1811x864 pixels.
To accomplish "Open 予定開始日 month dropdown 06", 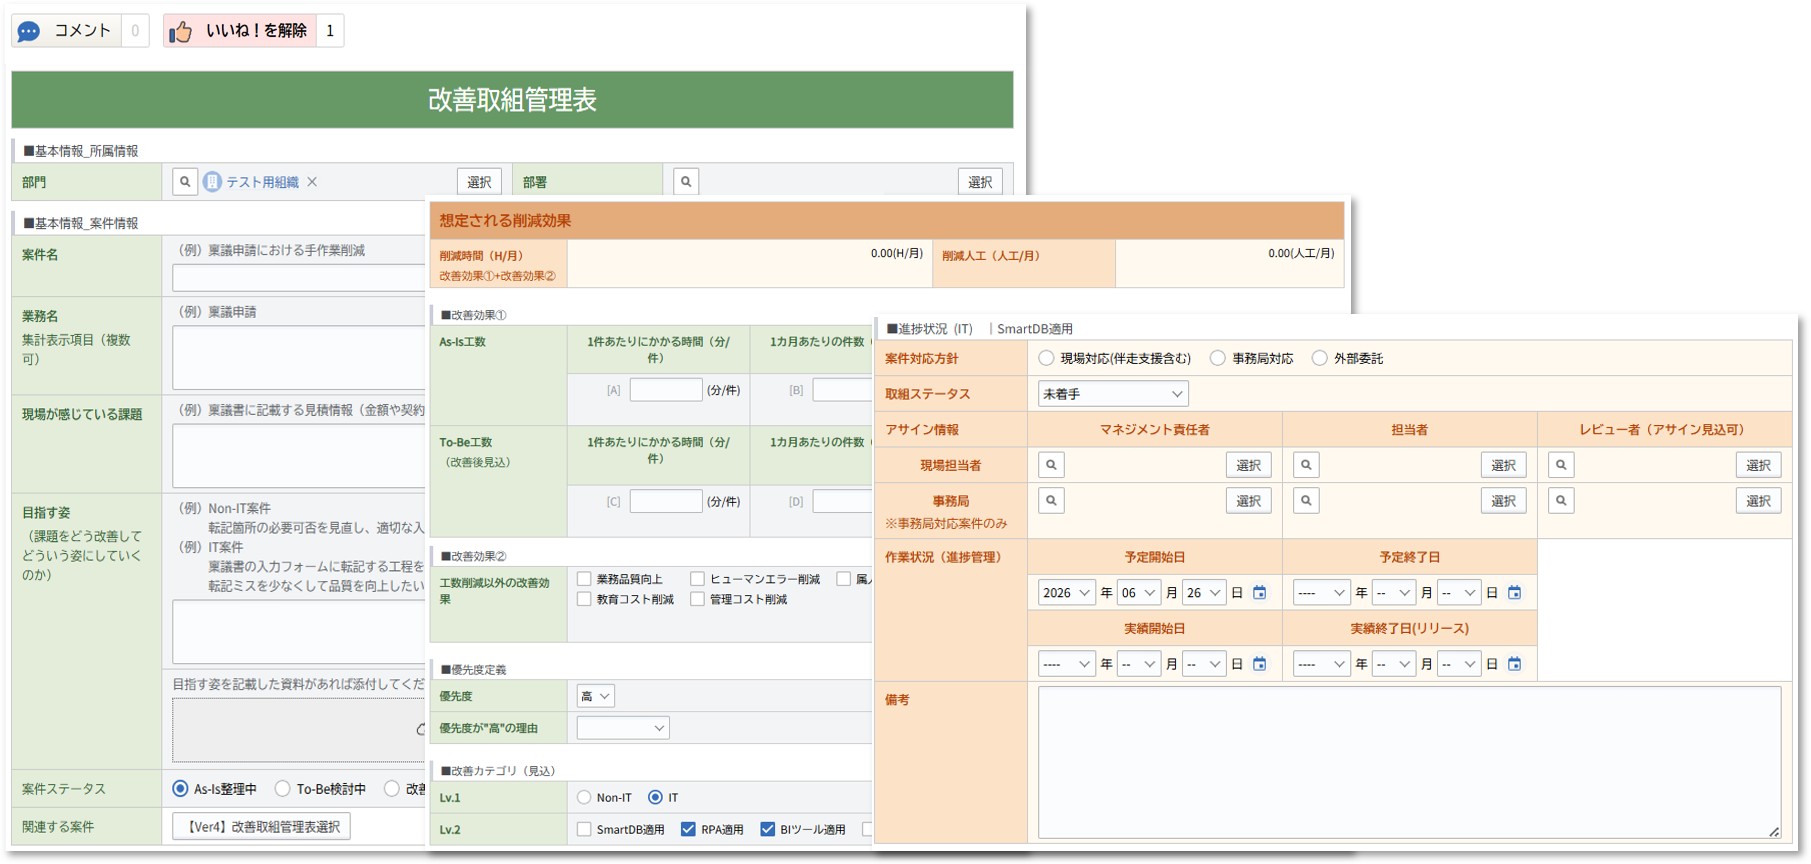I will click(1138, 593).
